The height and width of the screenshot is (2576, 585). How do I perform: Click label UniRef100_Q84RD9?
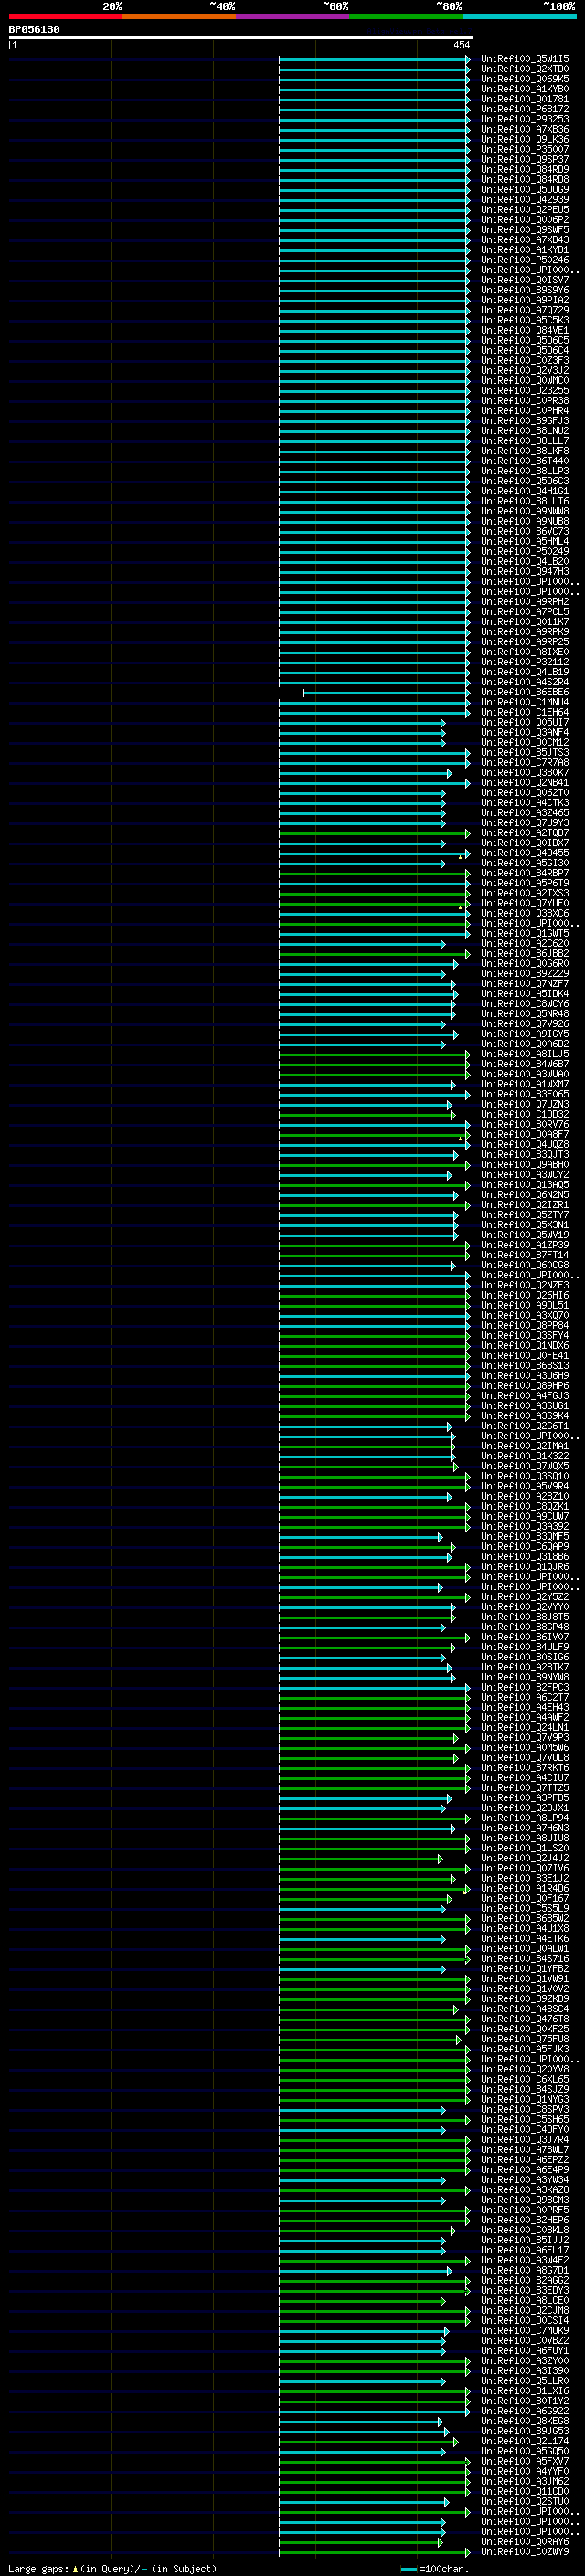pos(525,169)
